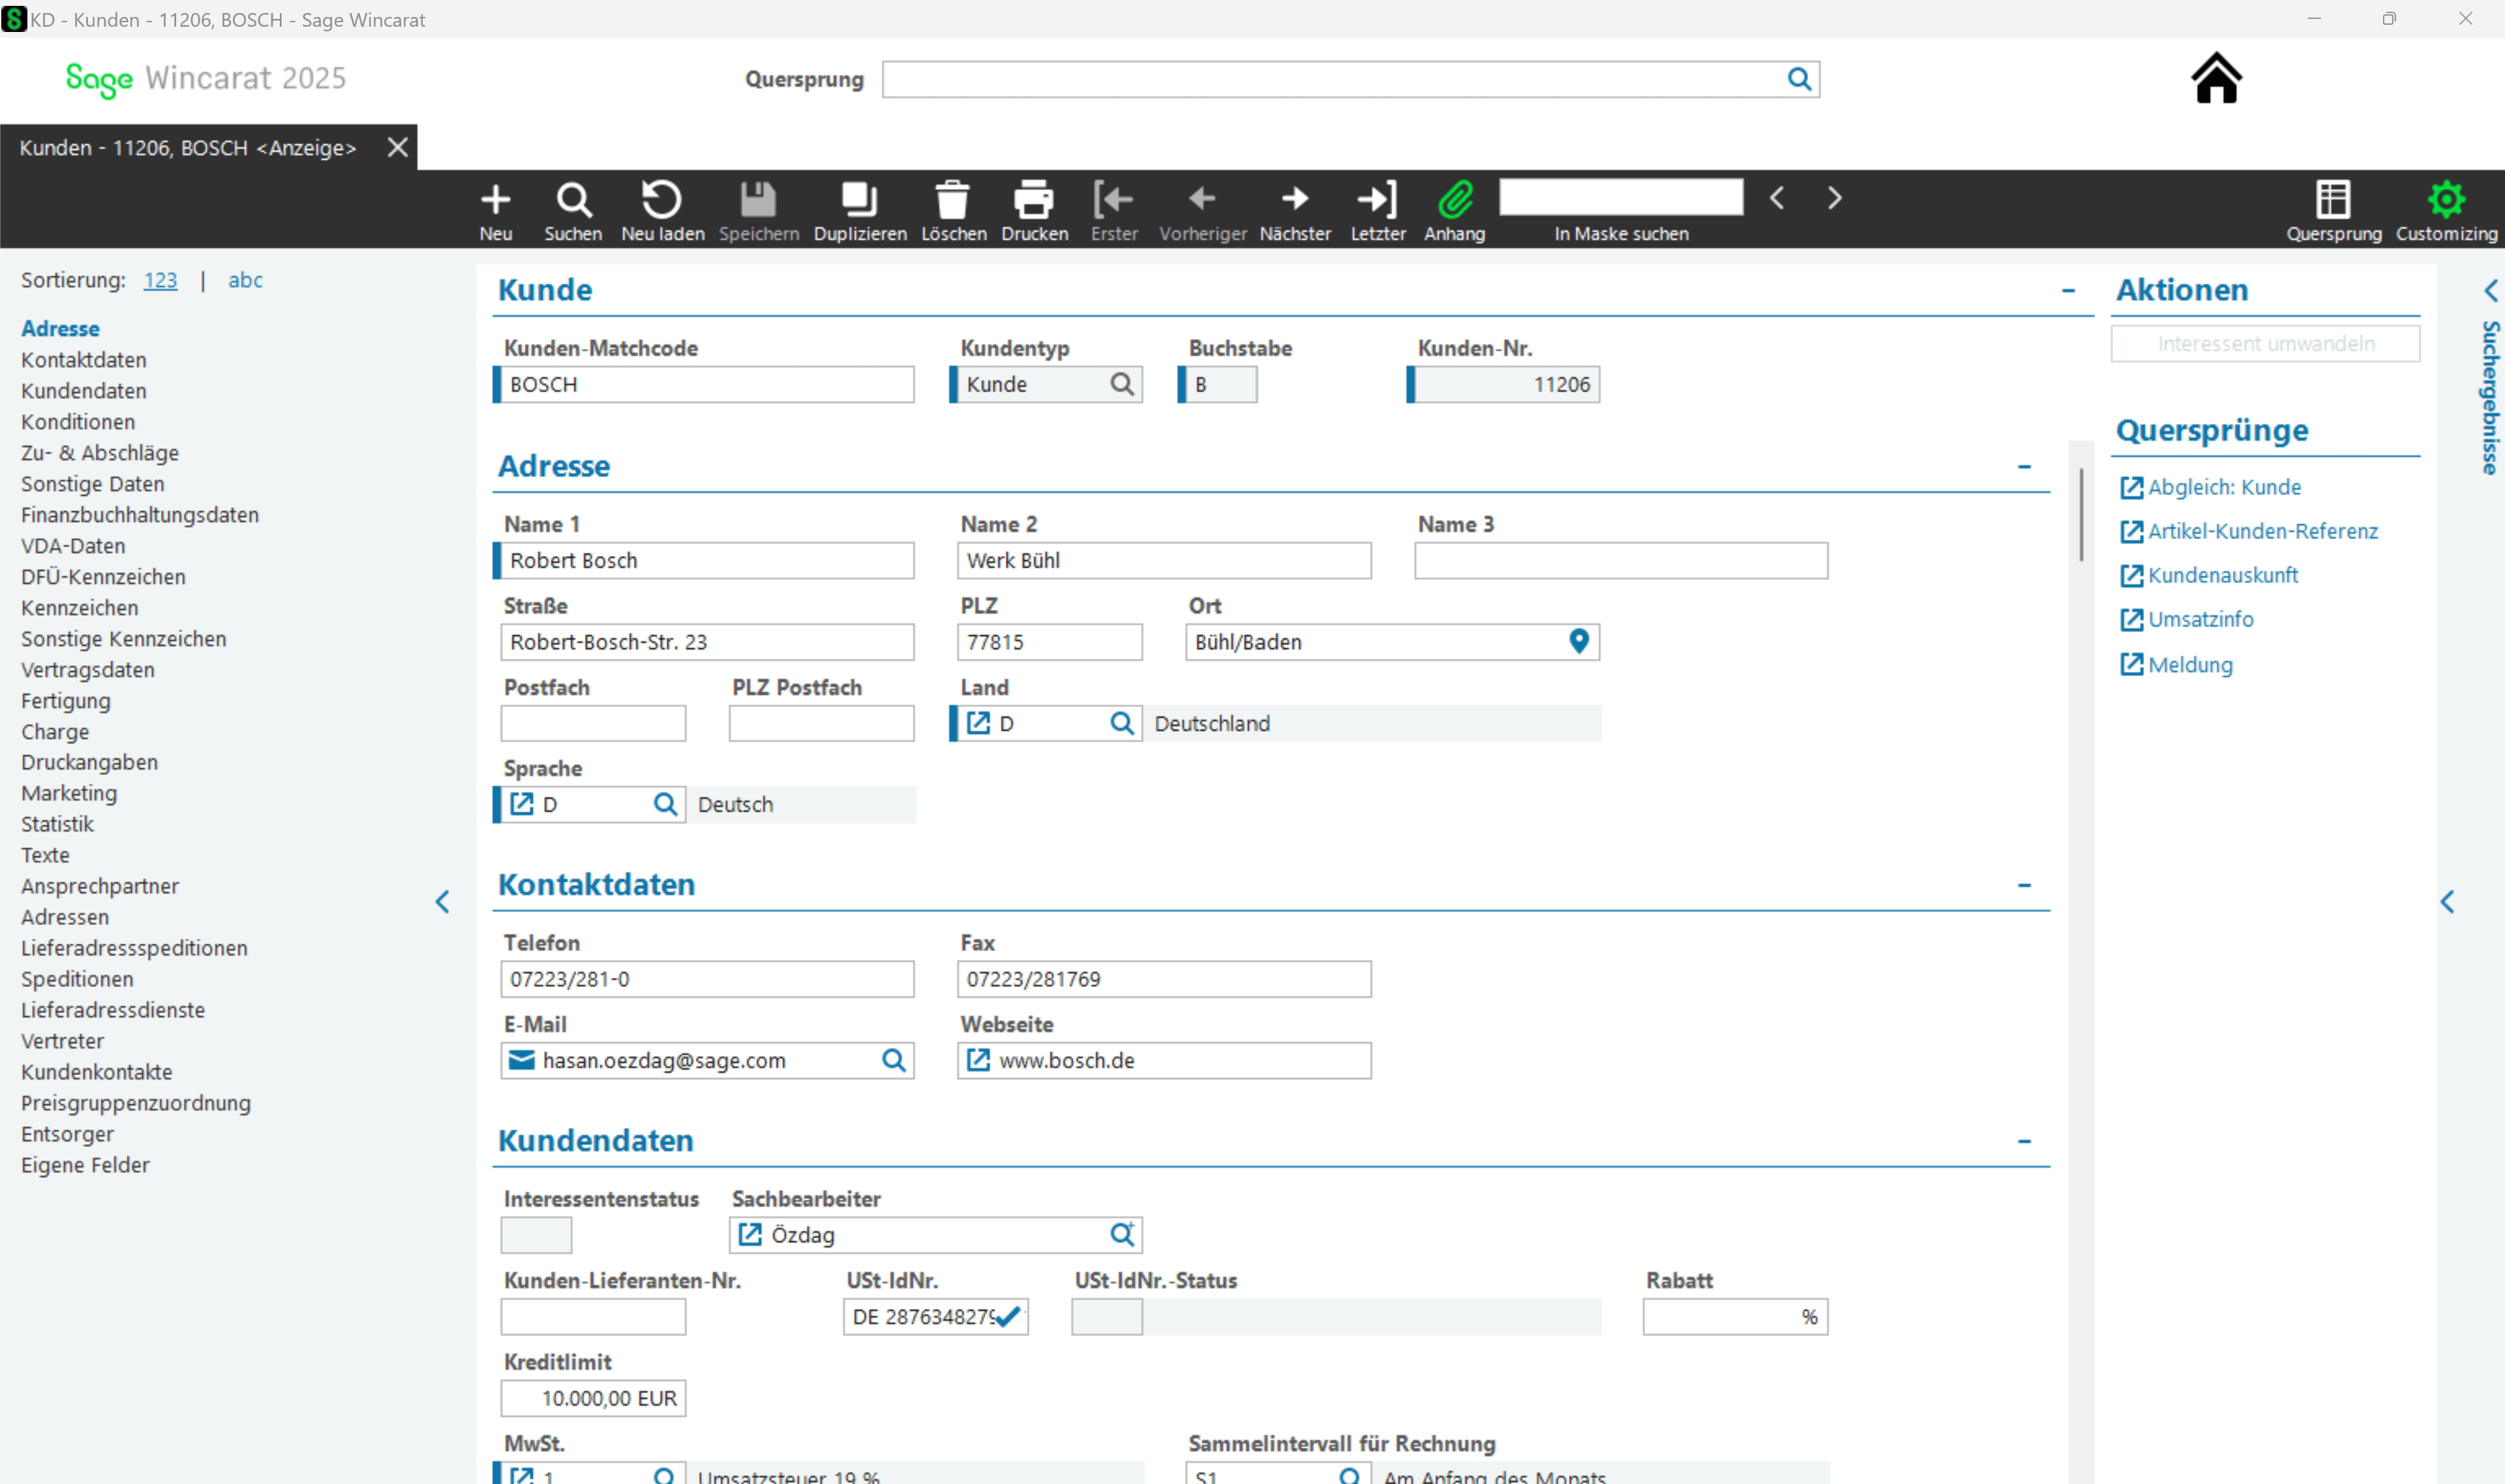Click Interessent umwandeln button
The image size is (2505, 1484).
[2265, 344]
